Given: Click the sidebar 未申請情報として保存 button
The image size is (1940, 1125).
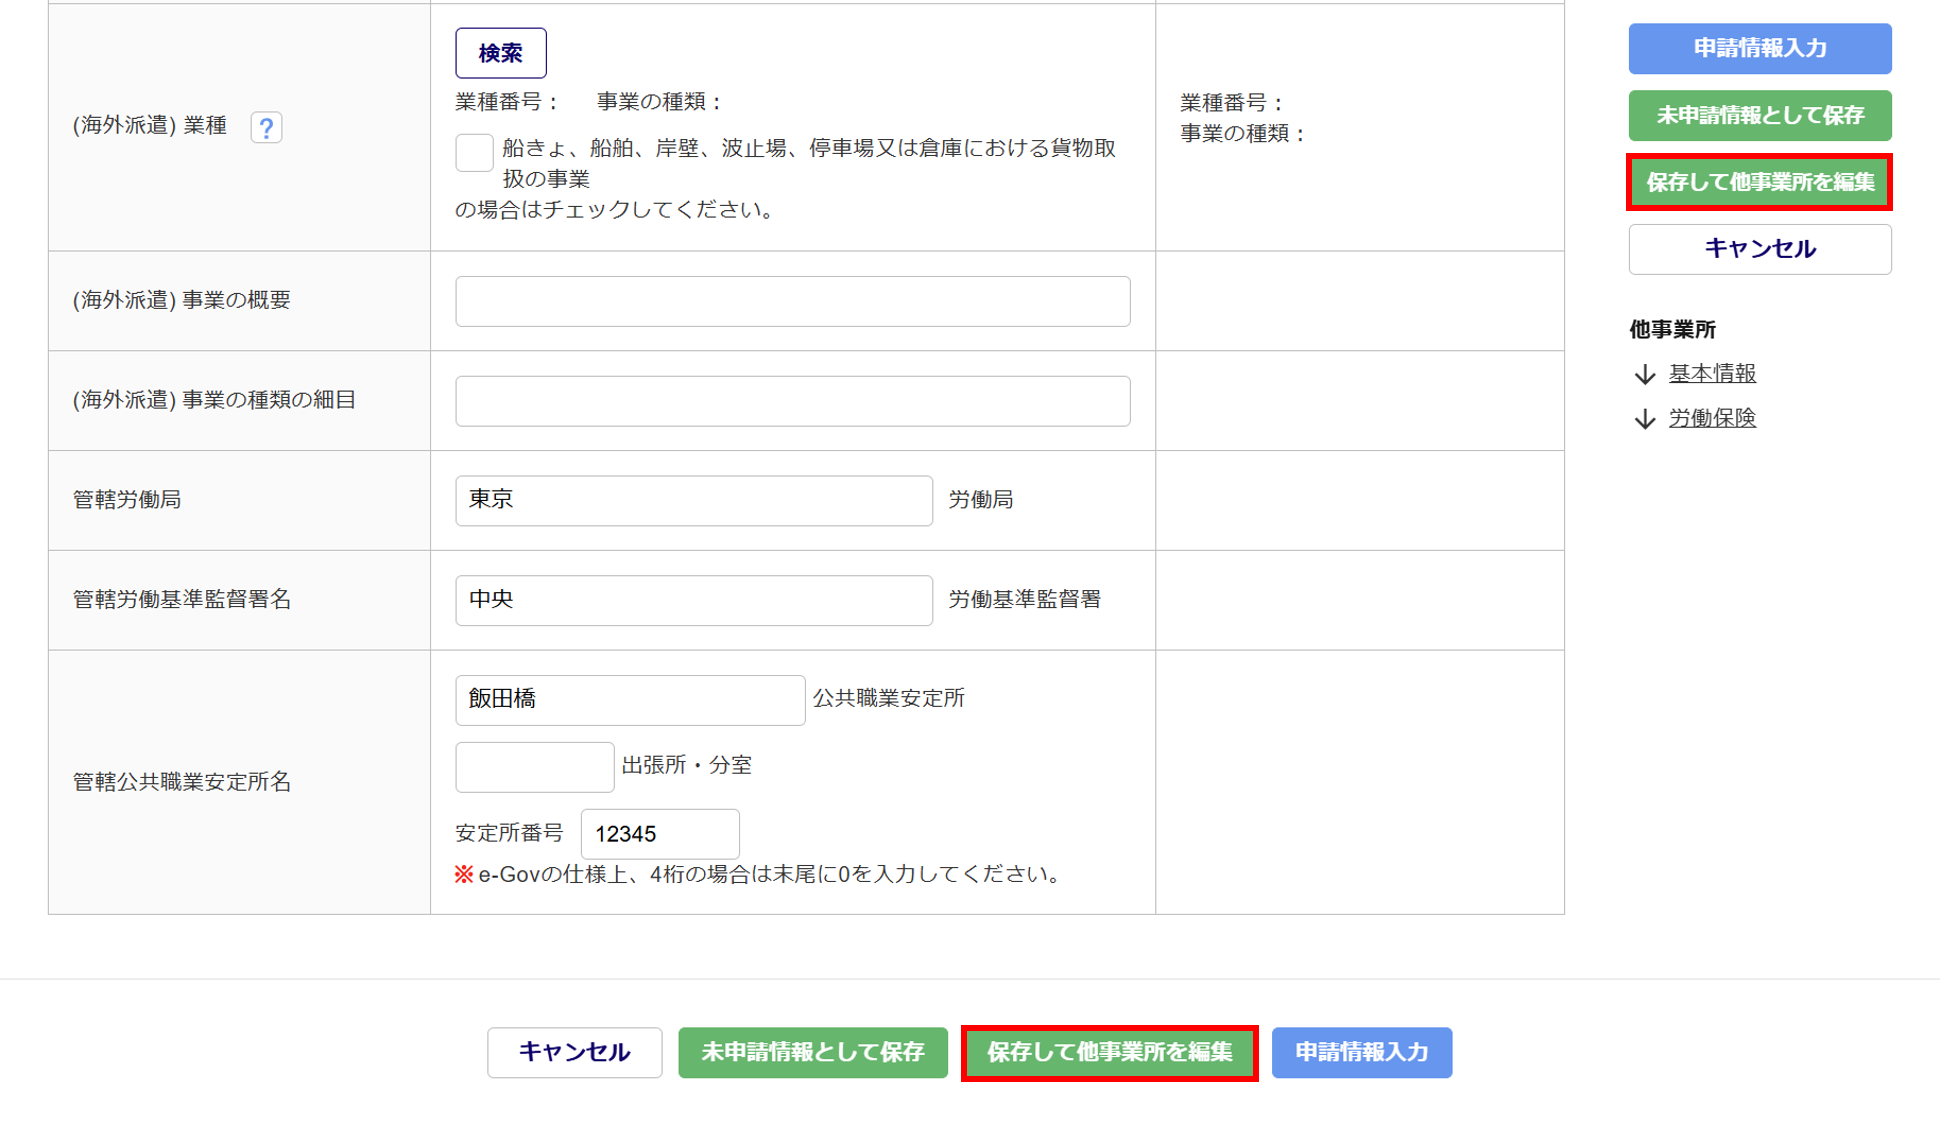Looking at the screenshot, I should [x=1759, y=115].
